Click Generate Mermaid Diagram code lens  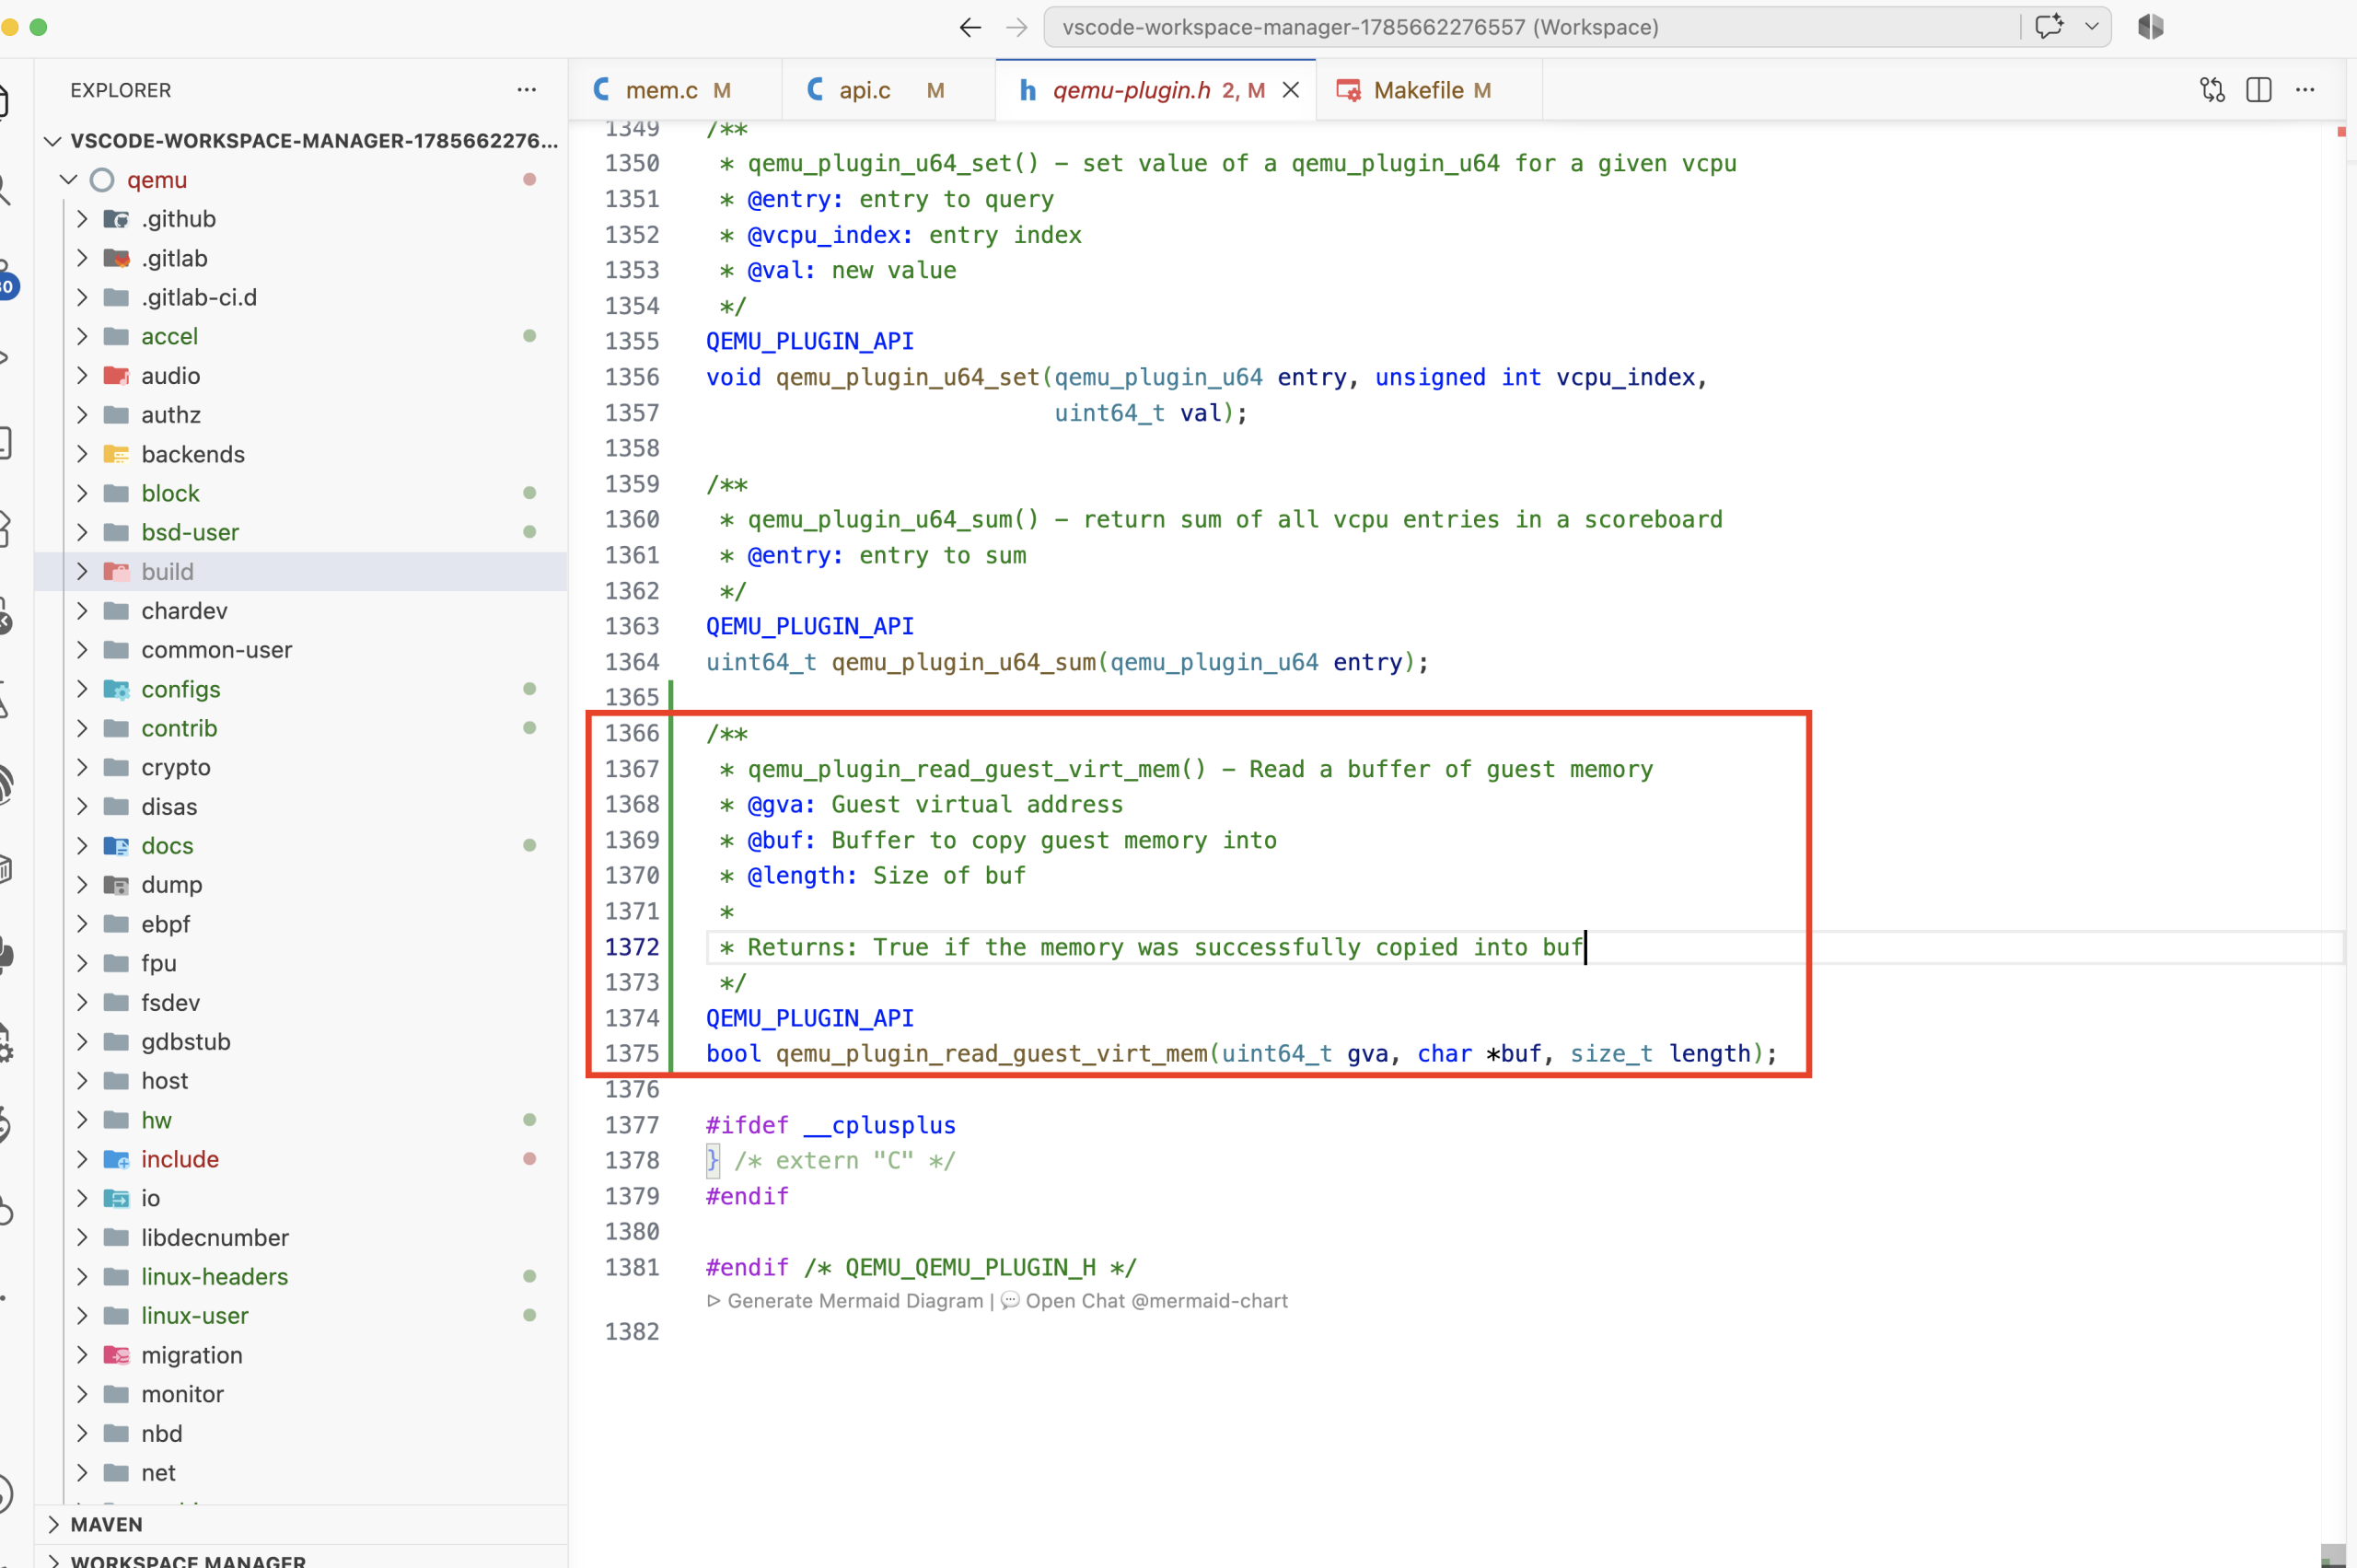[x=846, y=1301]
